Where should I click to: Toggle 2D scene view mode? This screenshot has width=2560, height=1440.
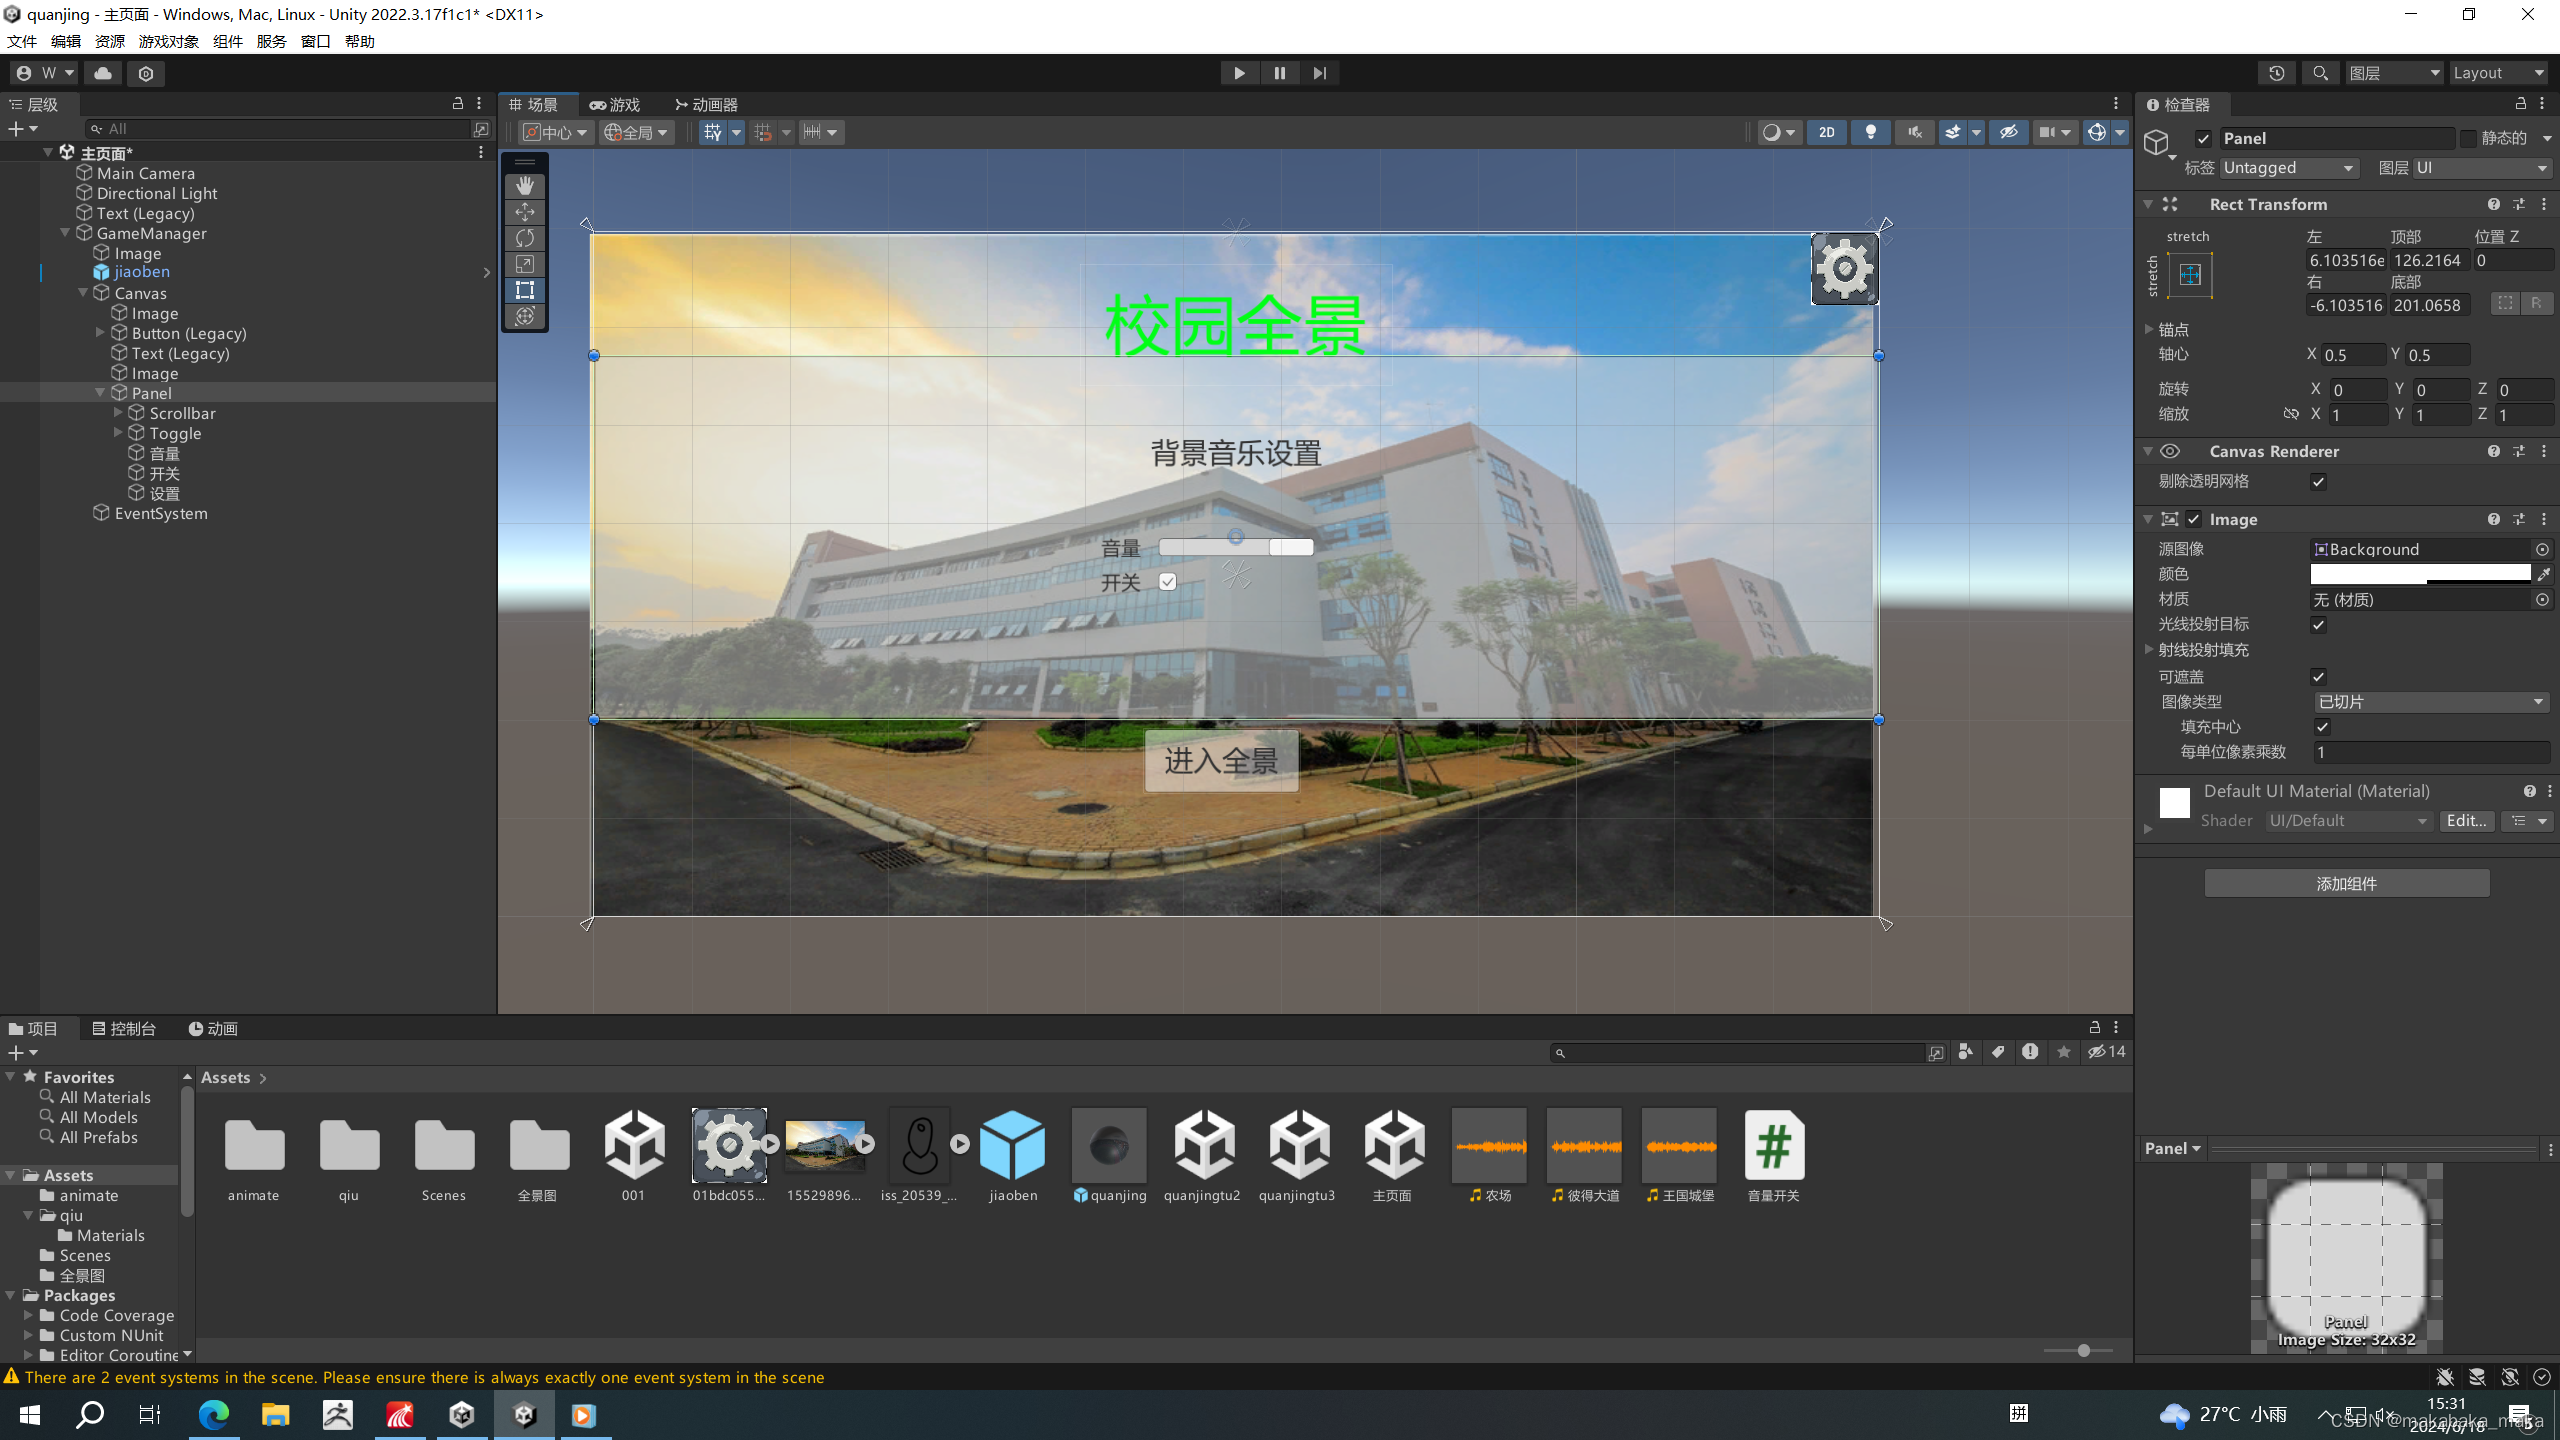[1826, 132]
